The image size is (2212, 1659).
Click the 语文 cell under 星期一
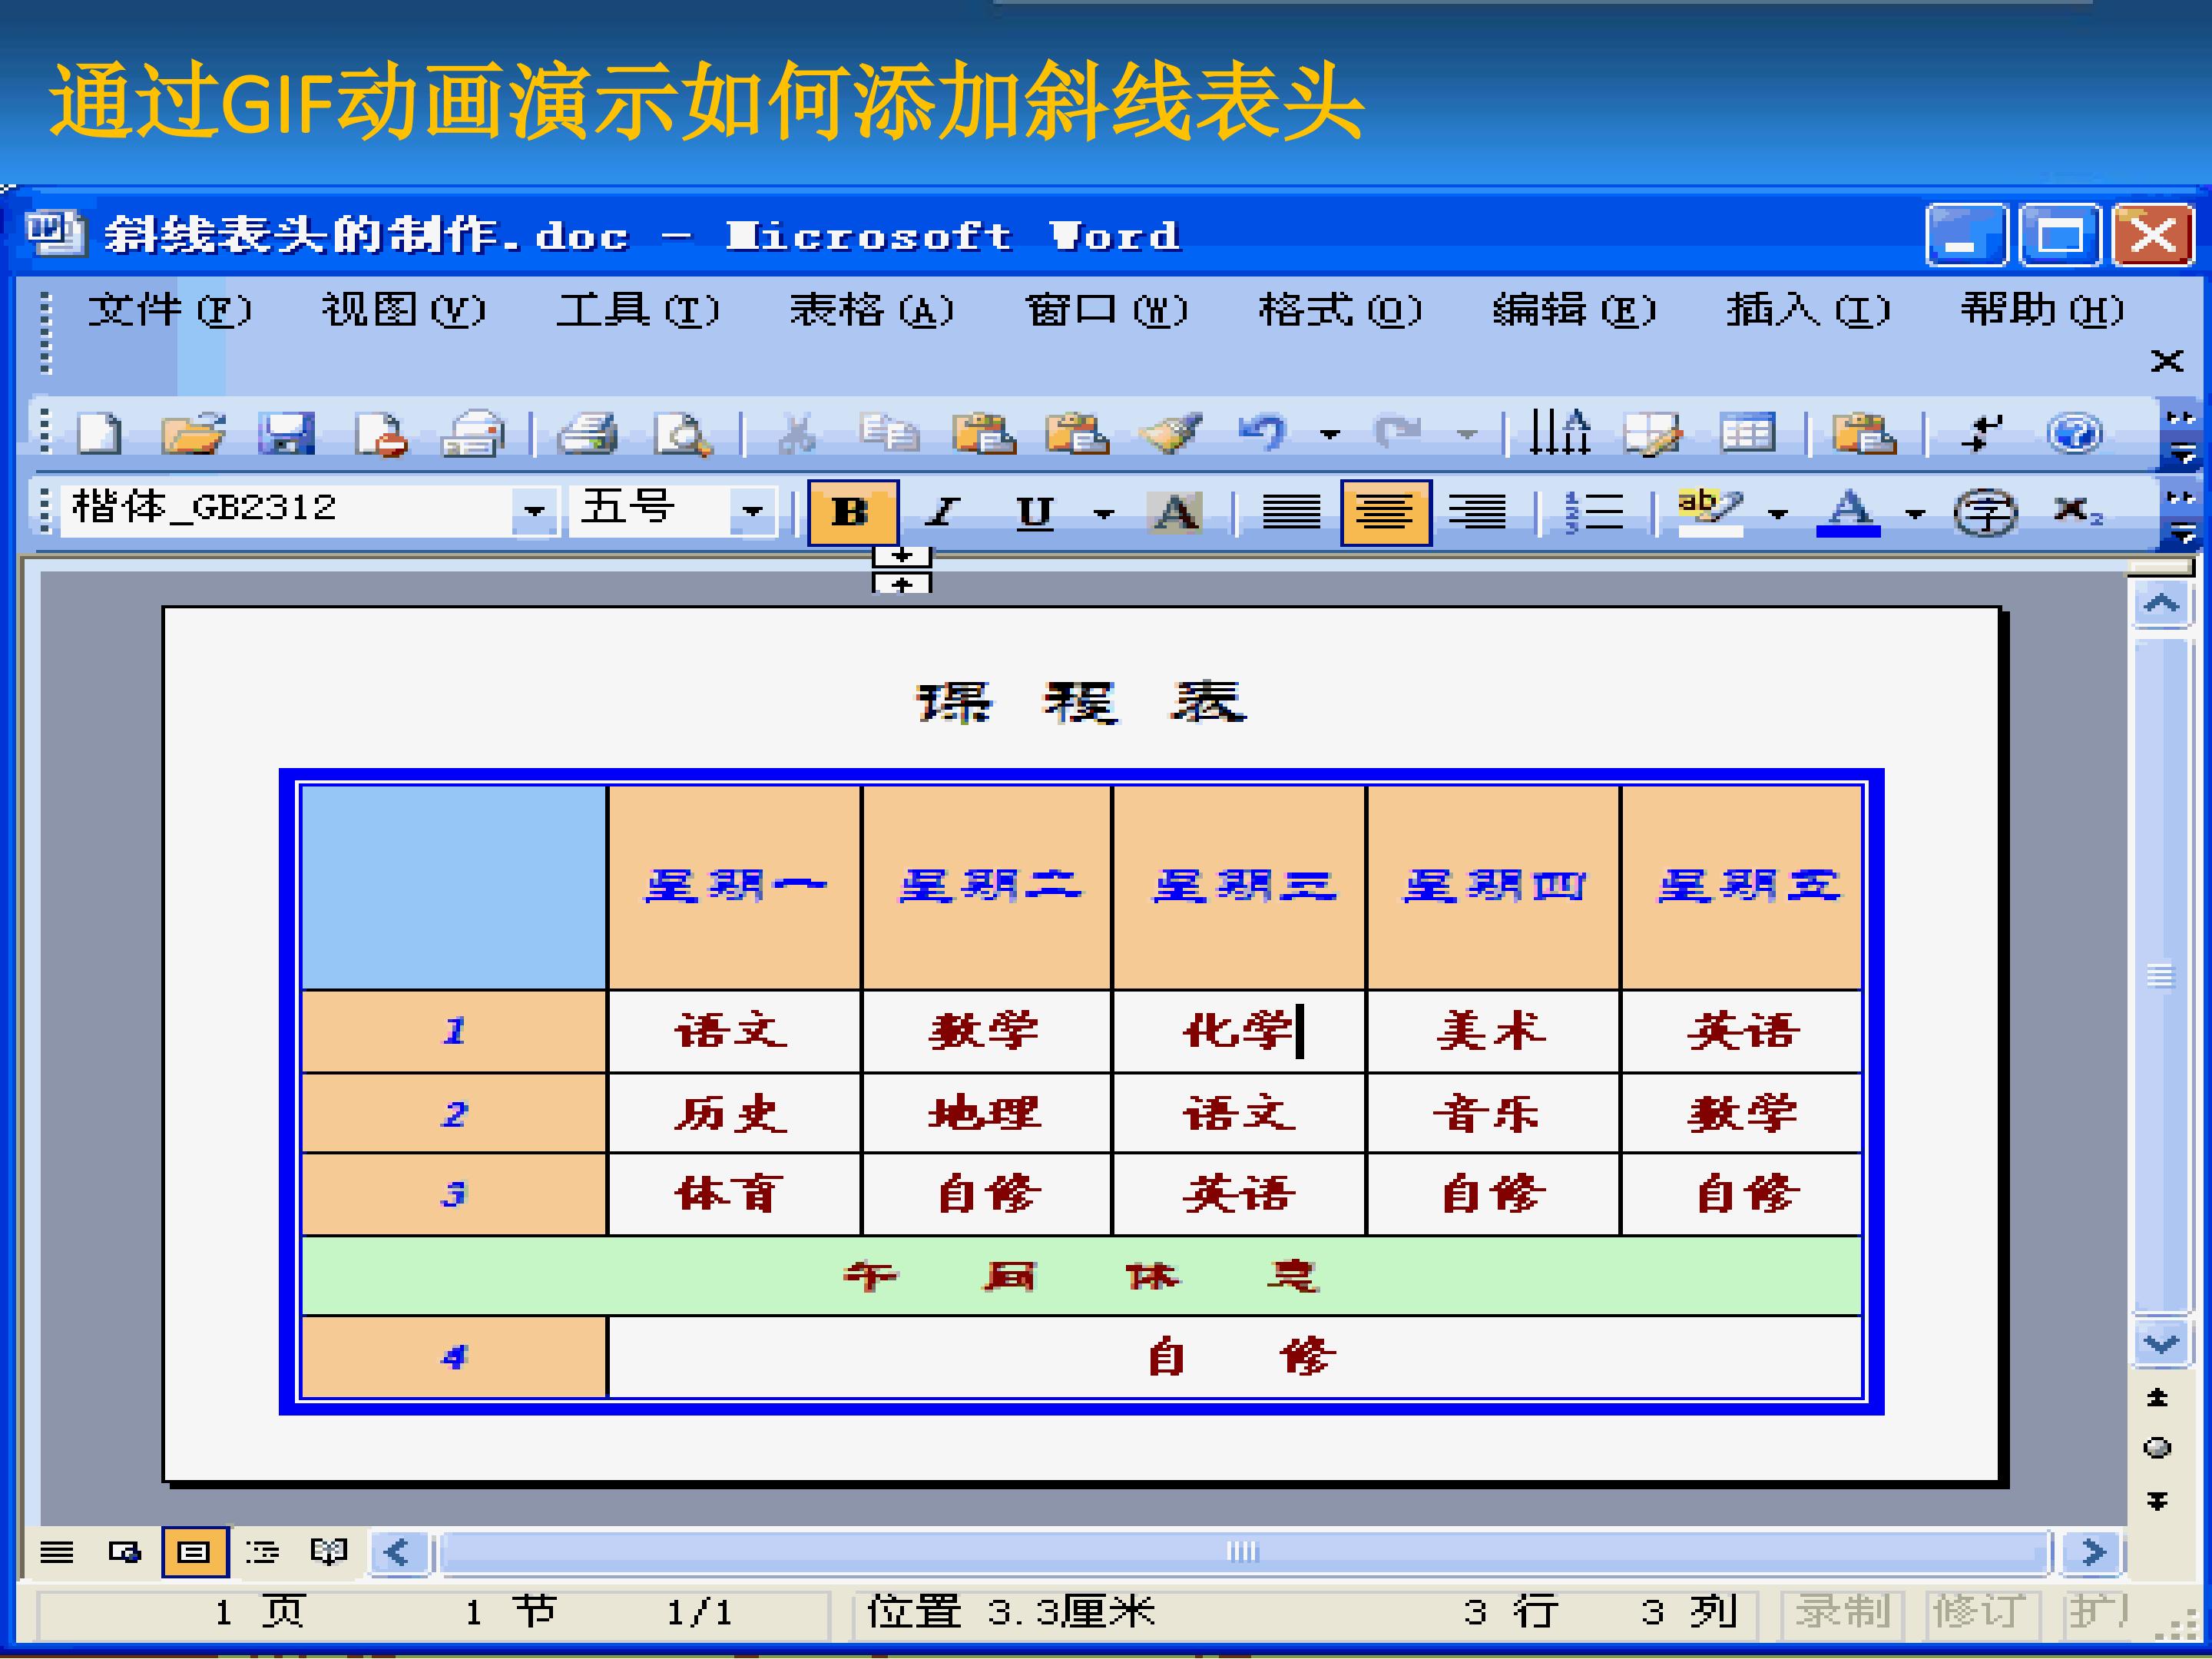[x=732, y=1031]
